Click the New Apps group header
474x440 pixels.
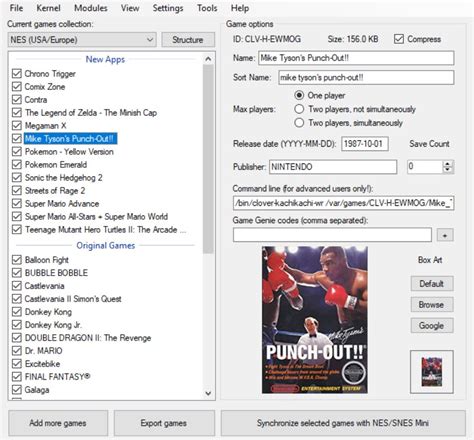(x=105, y=59)
